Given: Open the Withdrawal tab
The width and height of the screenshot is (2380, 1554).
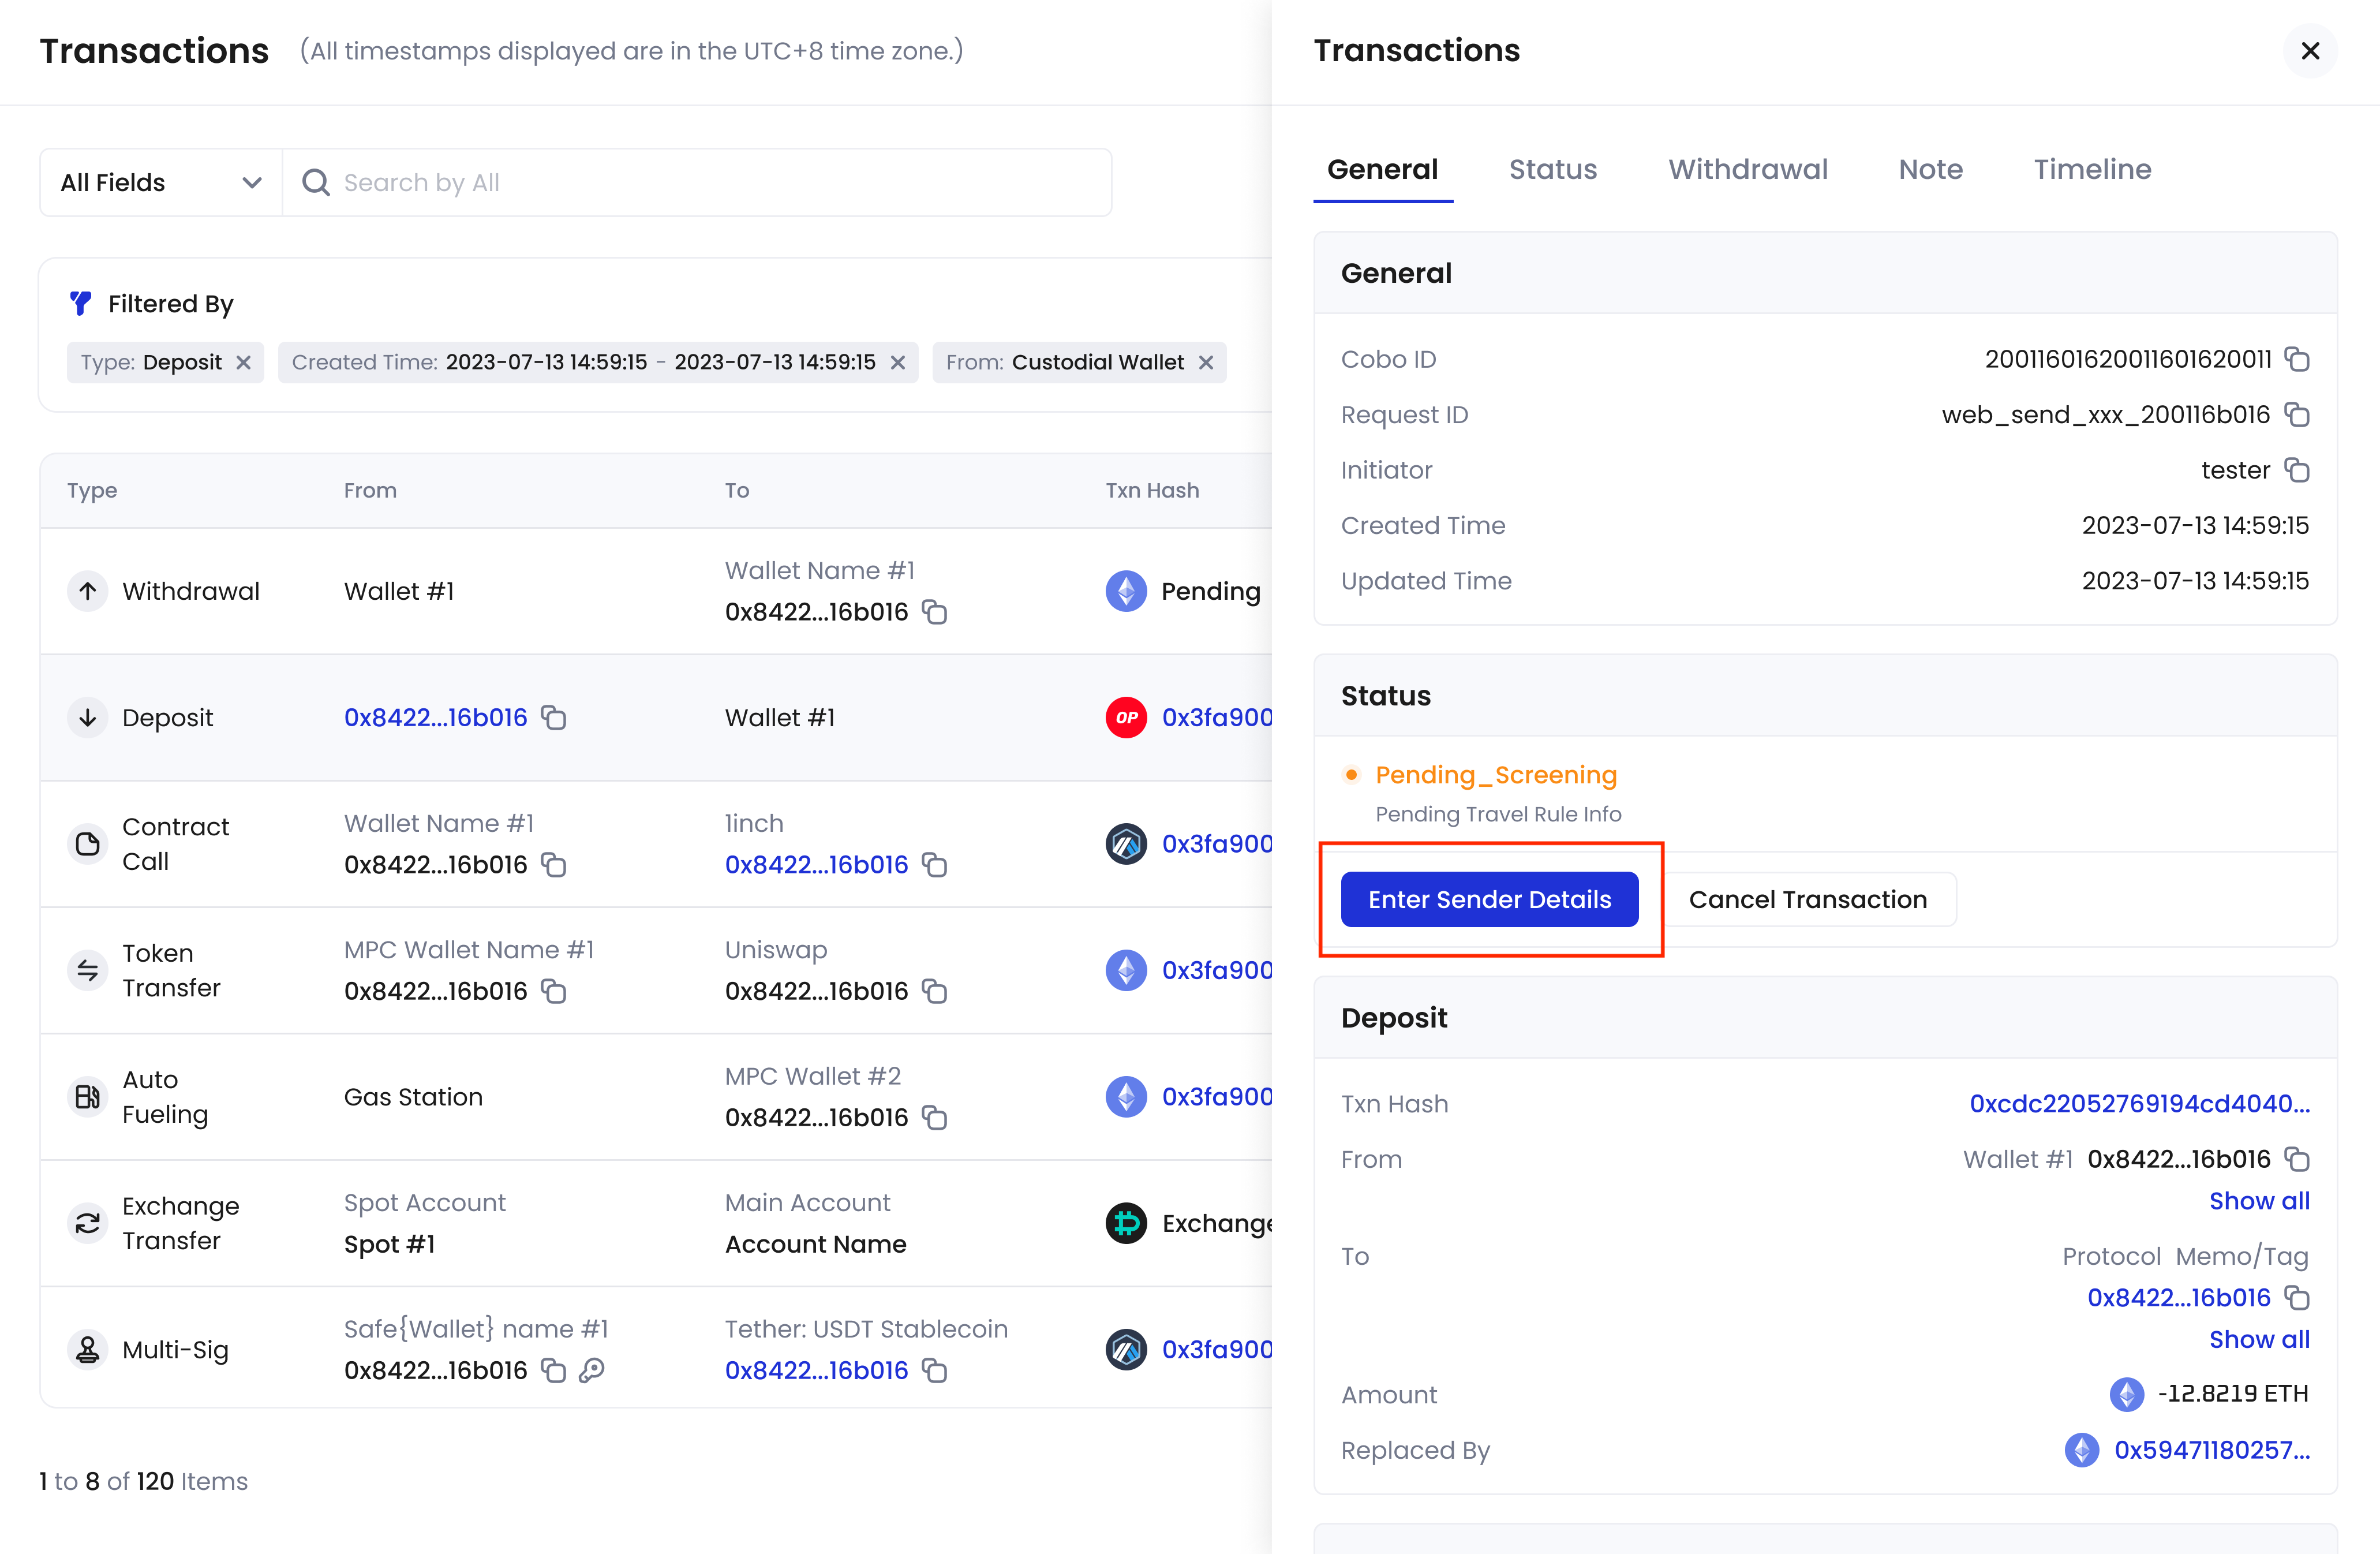Looking at the screenshot, I should coord(1747,169).
